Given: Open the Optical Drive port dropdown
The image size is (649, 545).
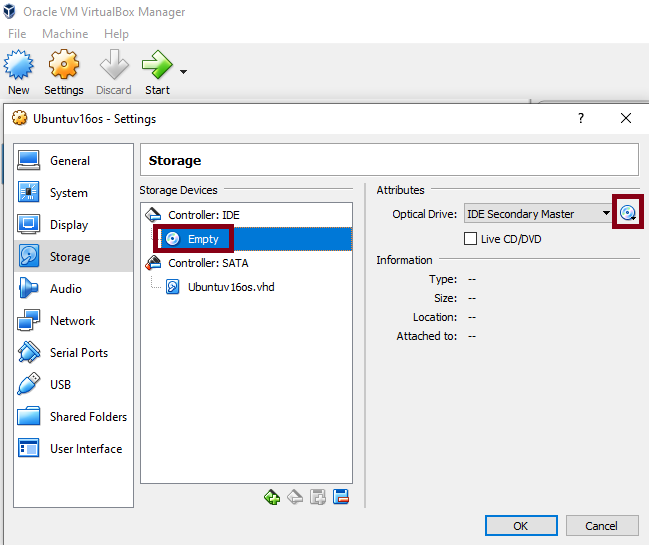Looking at the screenshot, I should [x=538, y=214].
